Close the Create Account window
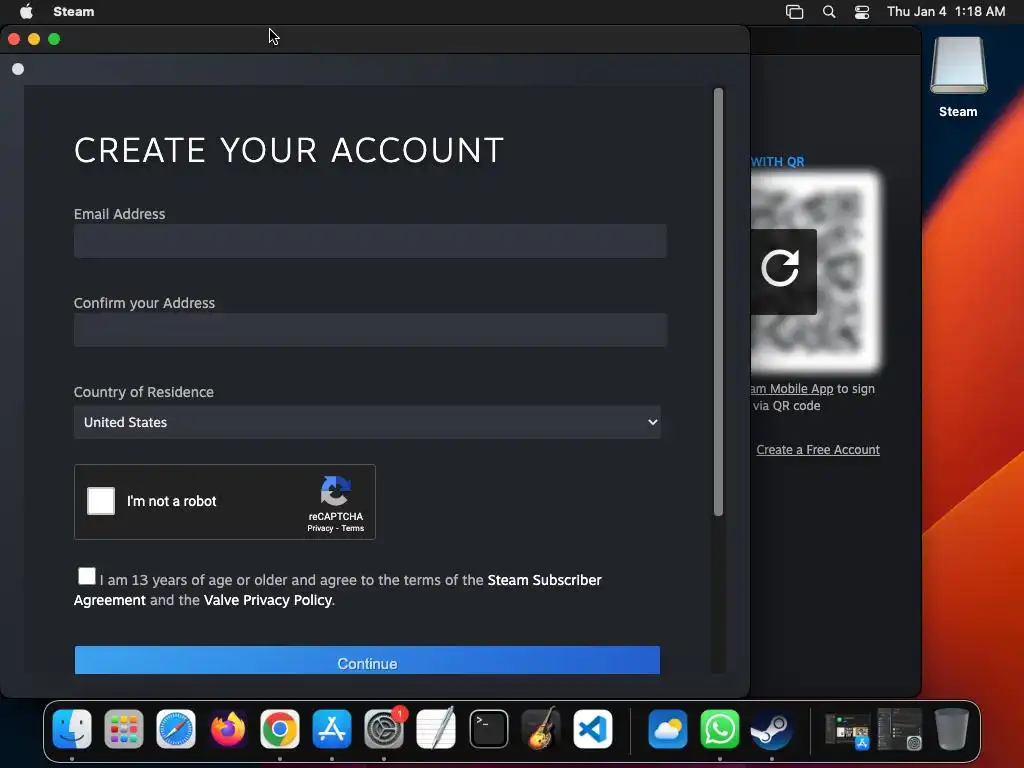Viewport: 1024px width, 768px height. pyautogui.click(x=14, y=39)
